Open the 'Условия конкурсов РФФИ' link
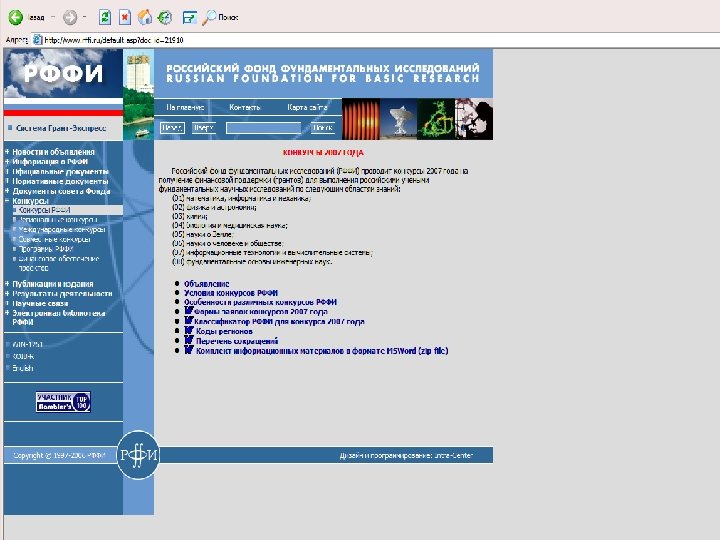This screenshot has width=720, height=540. pyautogui.click(x=231, y=293)
